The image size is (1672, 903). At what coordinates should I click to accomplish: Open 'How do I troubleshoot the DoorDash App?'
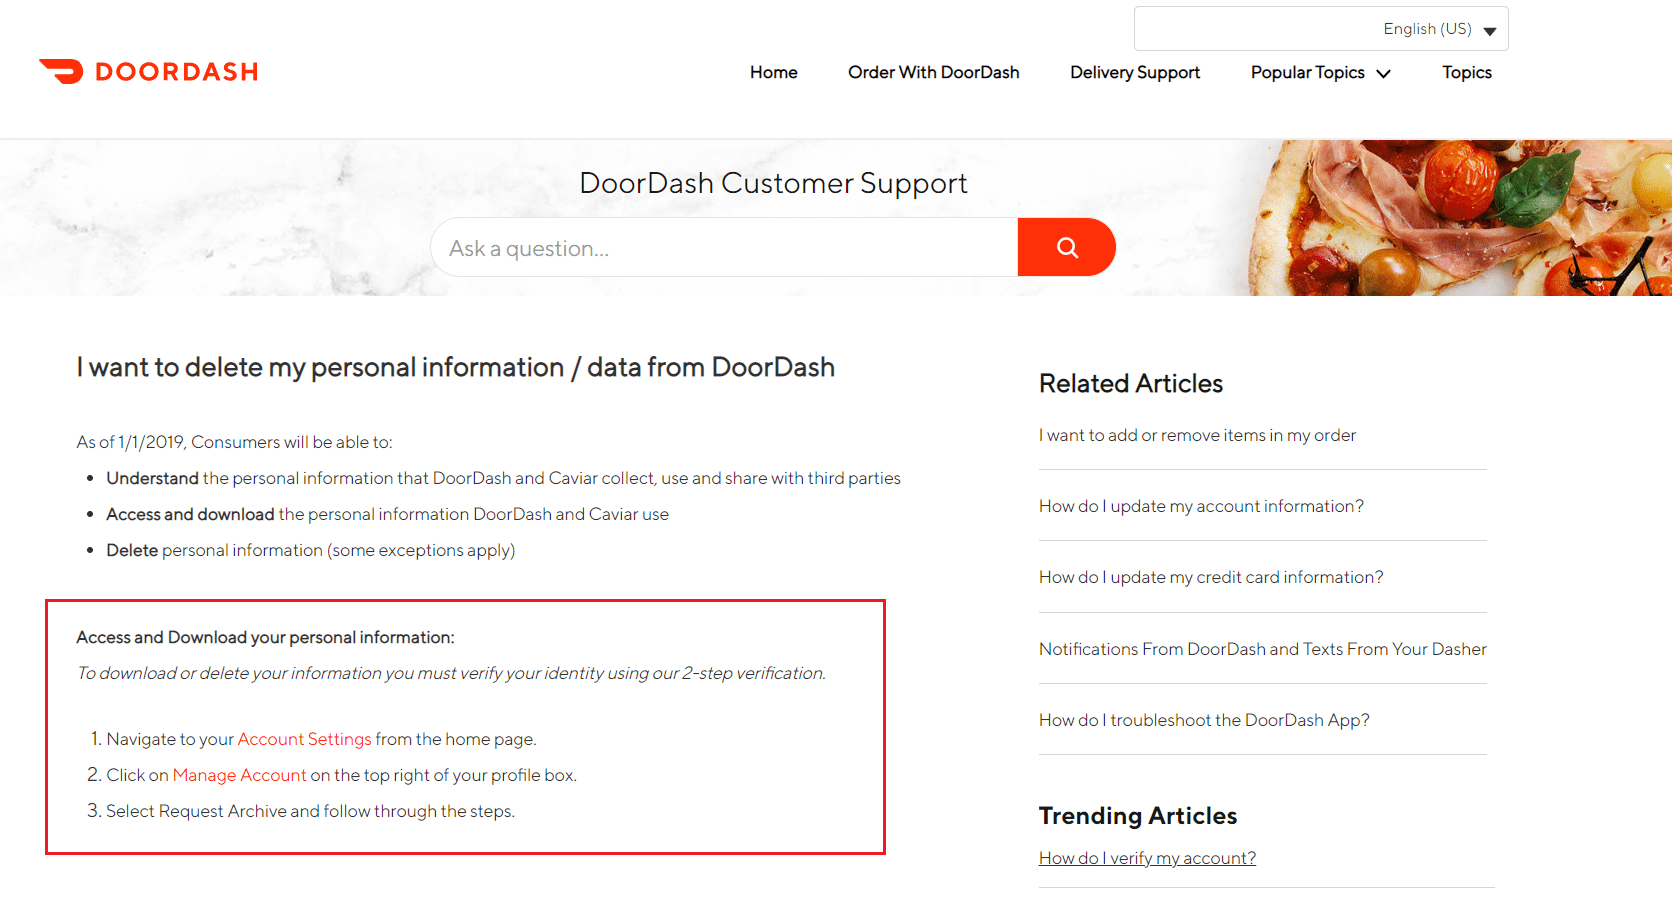(1204, 720)
